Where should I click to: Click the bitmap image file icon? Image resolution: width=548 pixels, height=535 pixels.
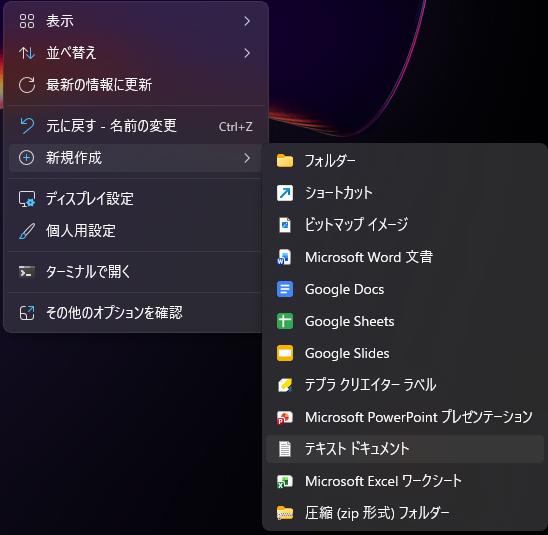[x=285, y=225]
